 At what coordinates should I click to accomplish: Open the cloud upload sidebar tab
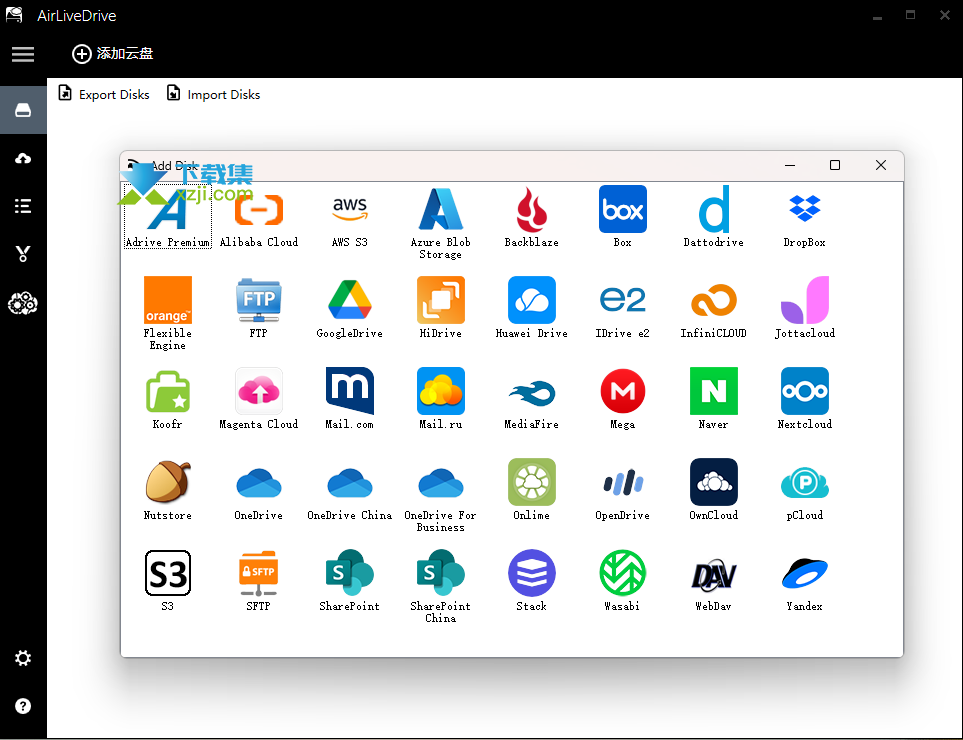click(x=23, y=158)
